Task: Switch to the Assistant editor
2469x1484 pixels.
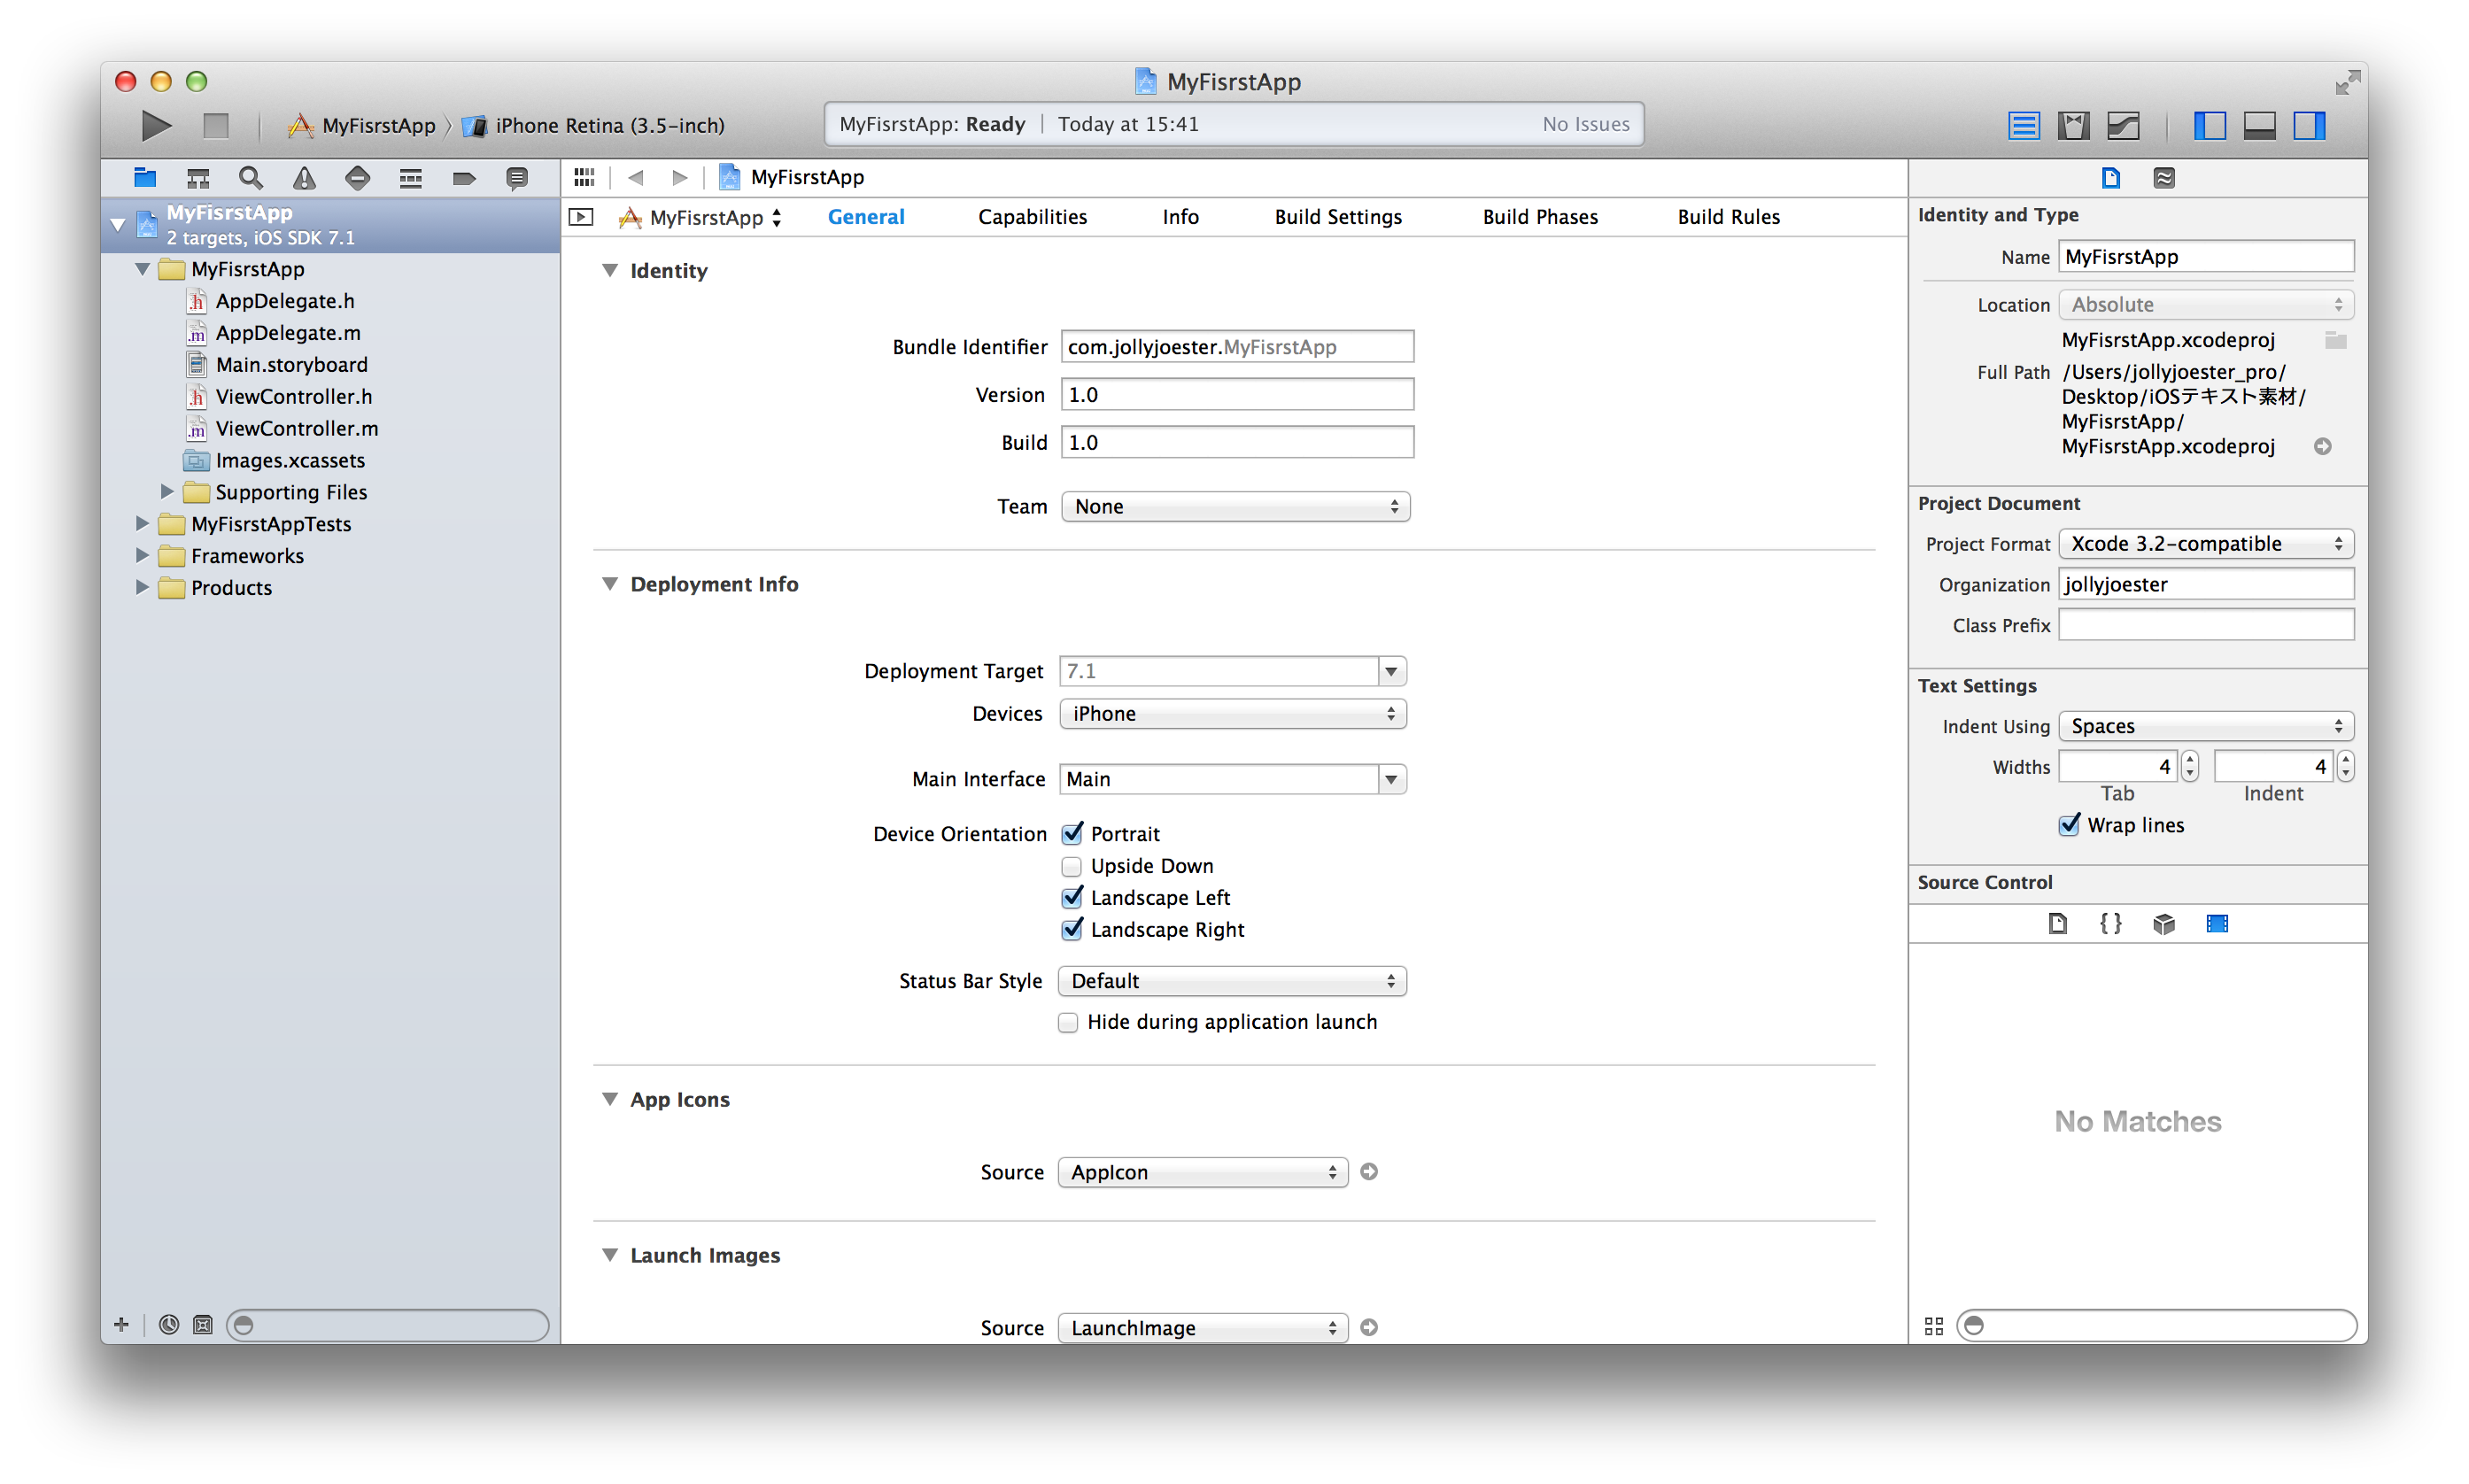Action: click(2072, 125)
